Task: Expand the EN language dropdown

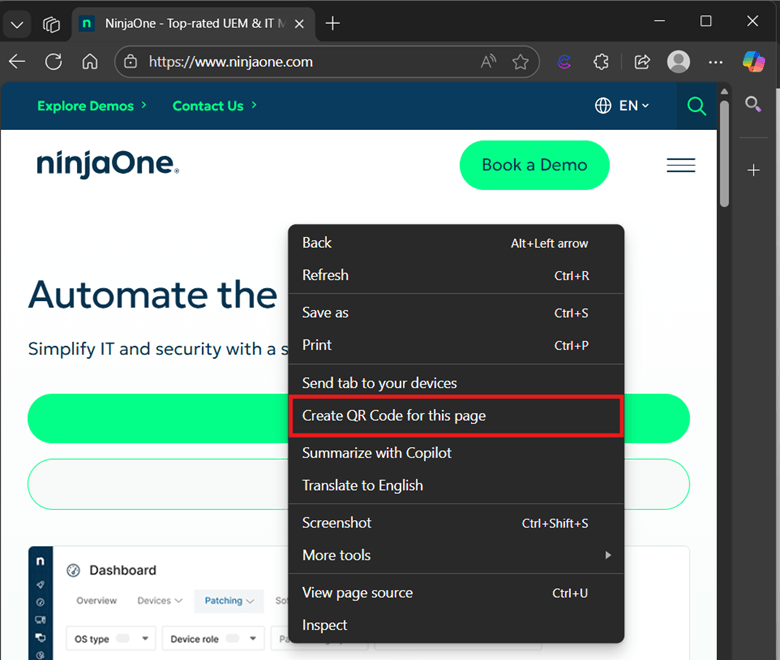Action: point(634,105)
